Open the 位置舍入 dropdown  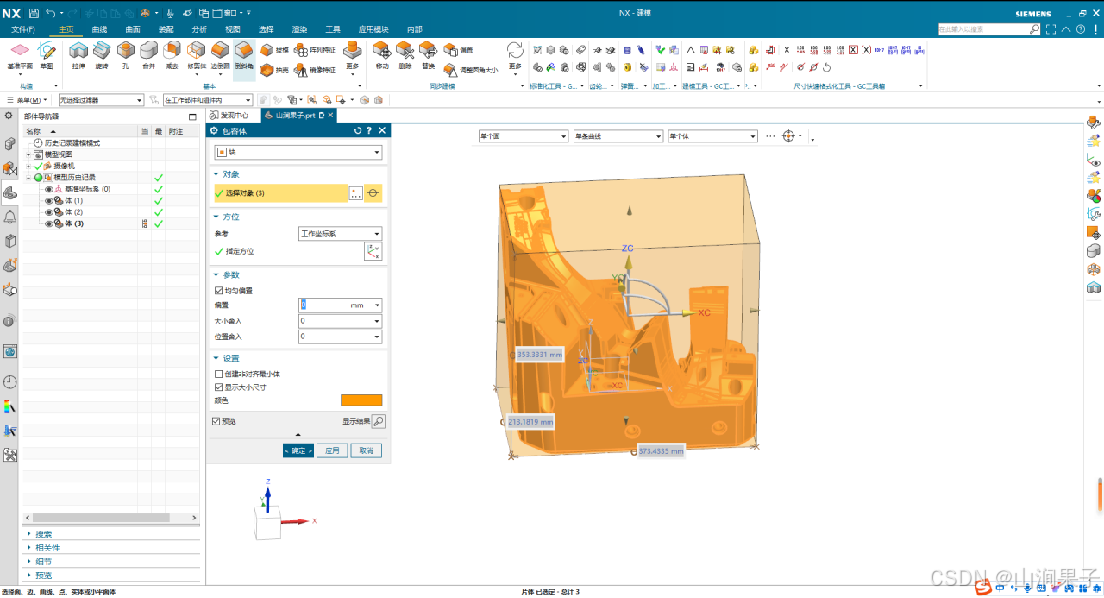(x=340, y=336)
